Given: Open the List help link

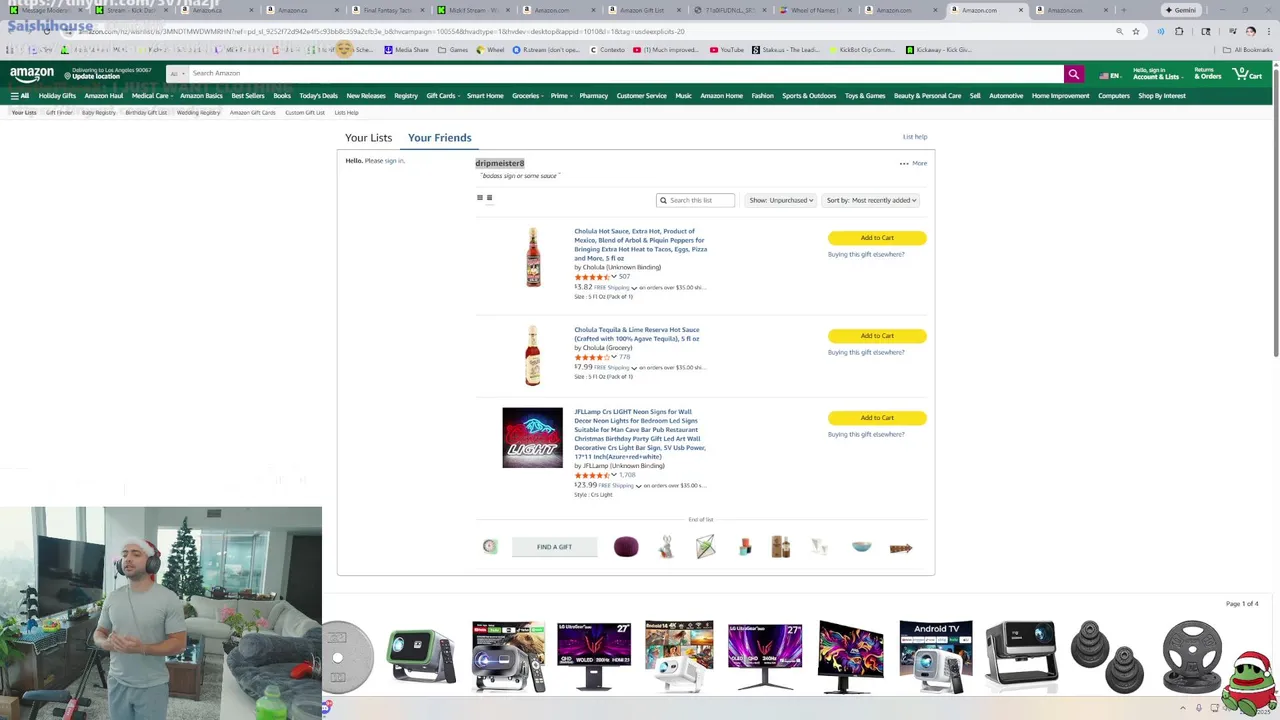Looking at the screenshot, I should [x=915, y=137].
